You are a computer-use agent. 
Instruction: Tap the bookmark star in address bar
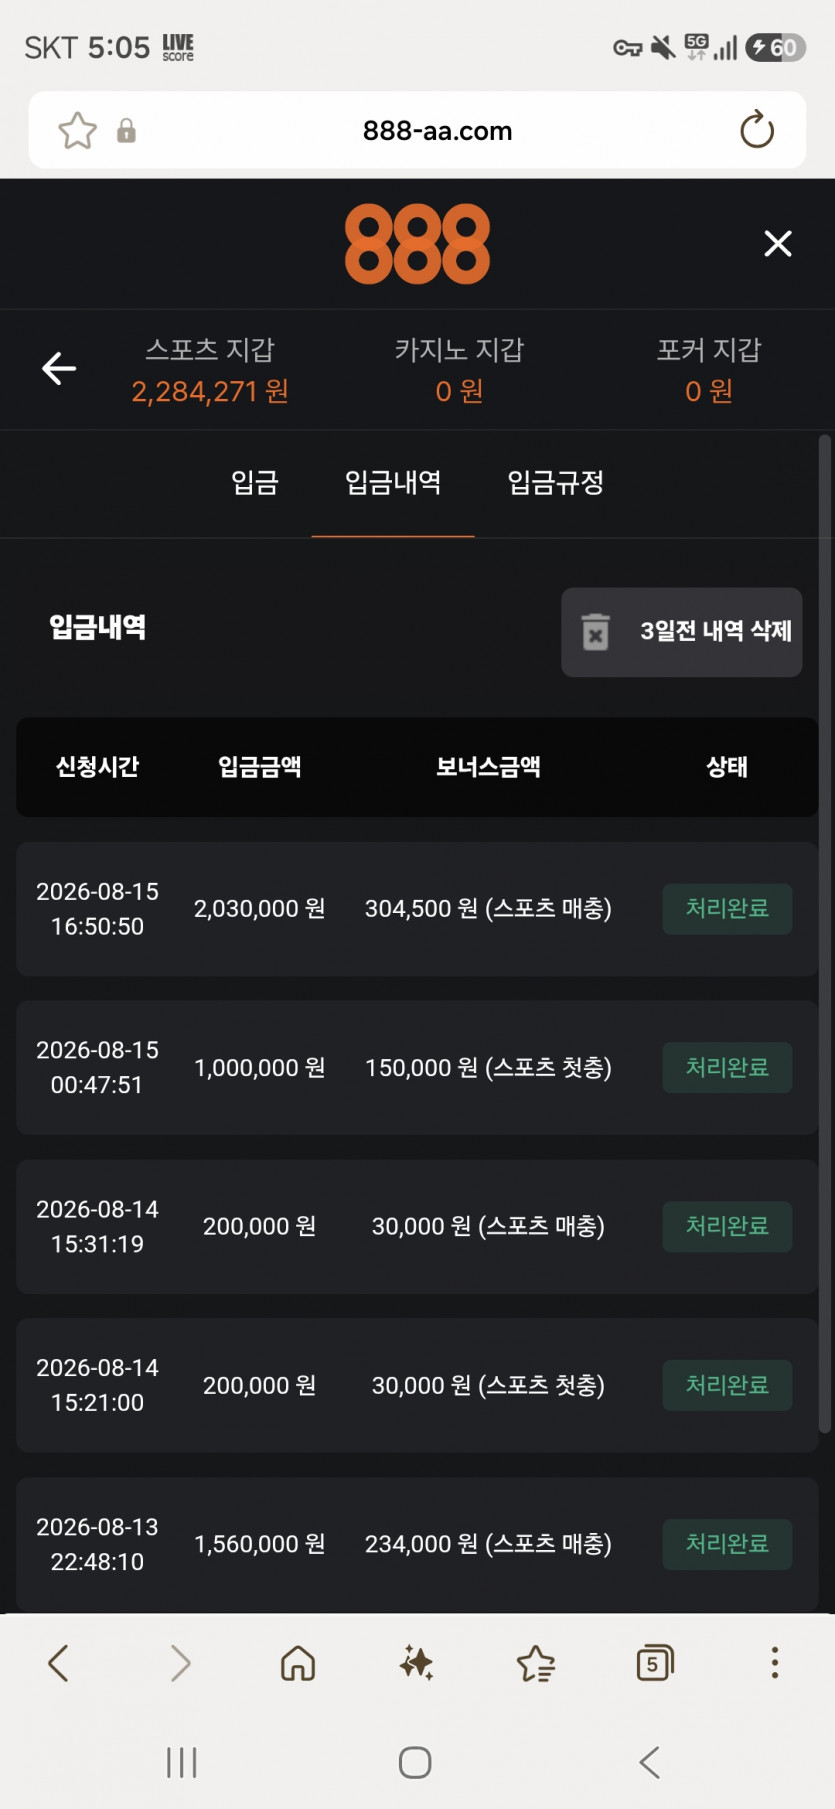coord(77,131)
